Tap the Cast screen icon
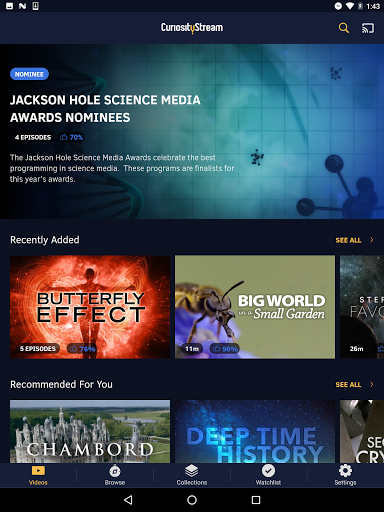Viewport: 384px width, 512px height. (368, 28)
